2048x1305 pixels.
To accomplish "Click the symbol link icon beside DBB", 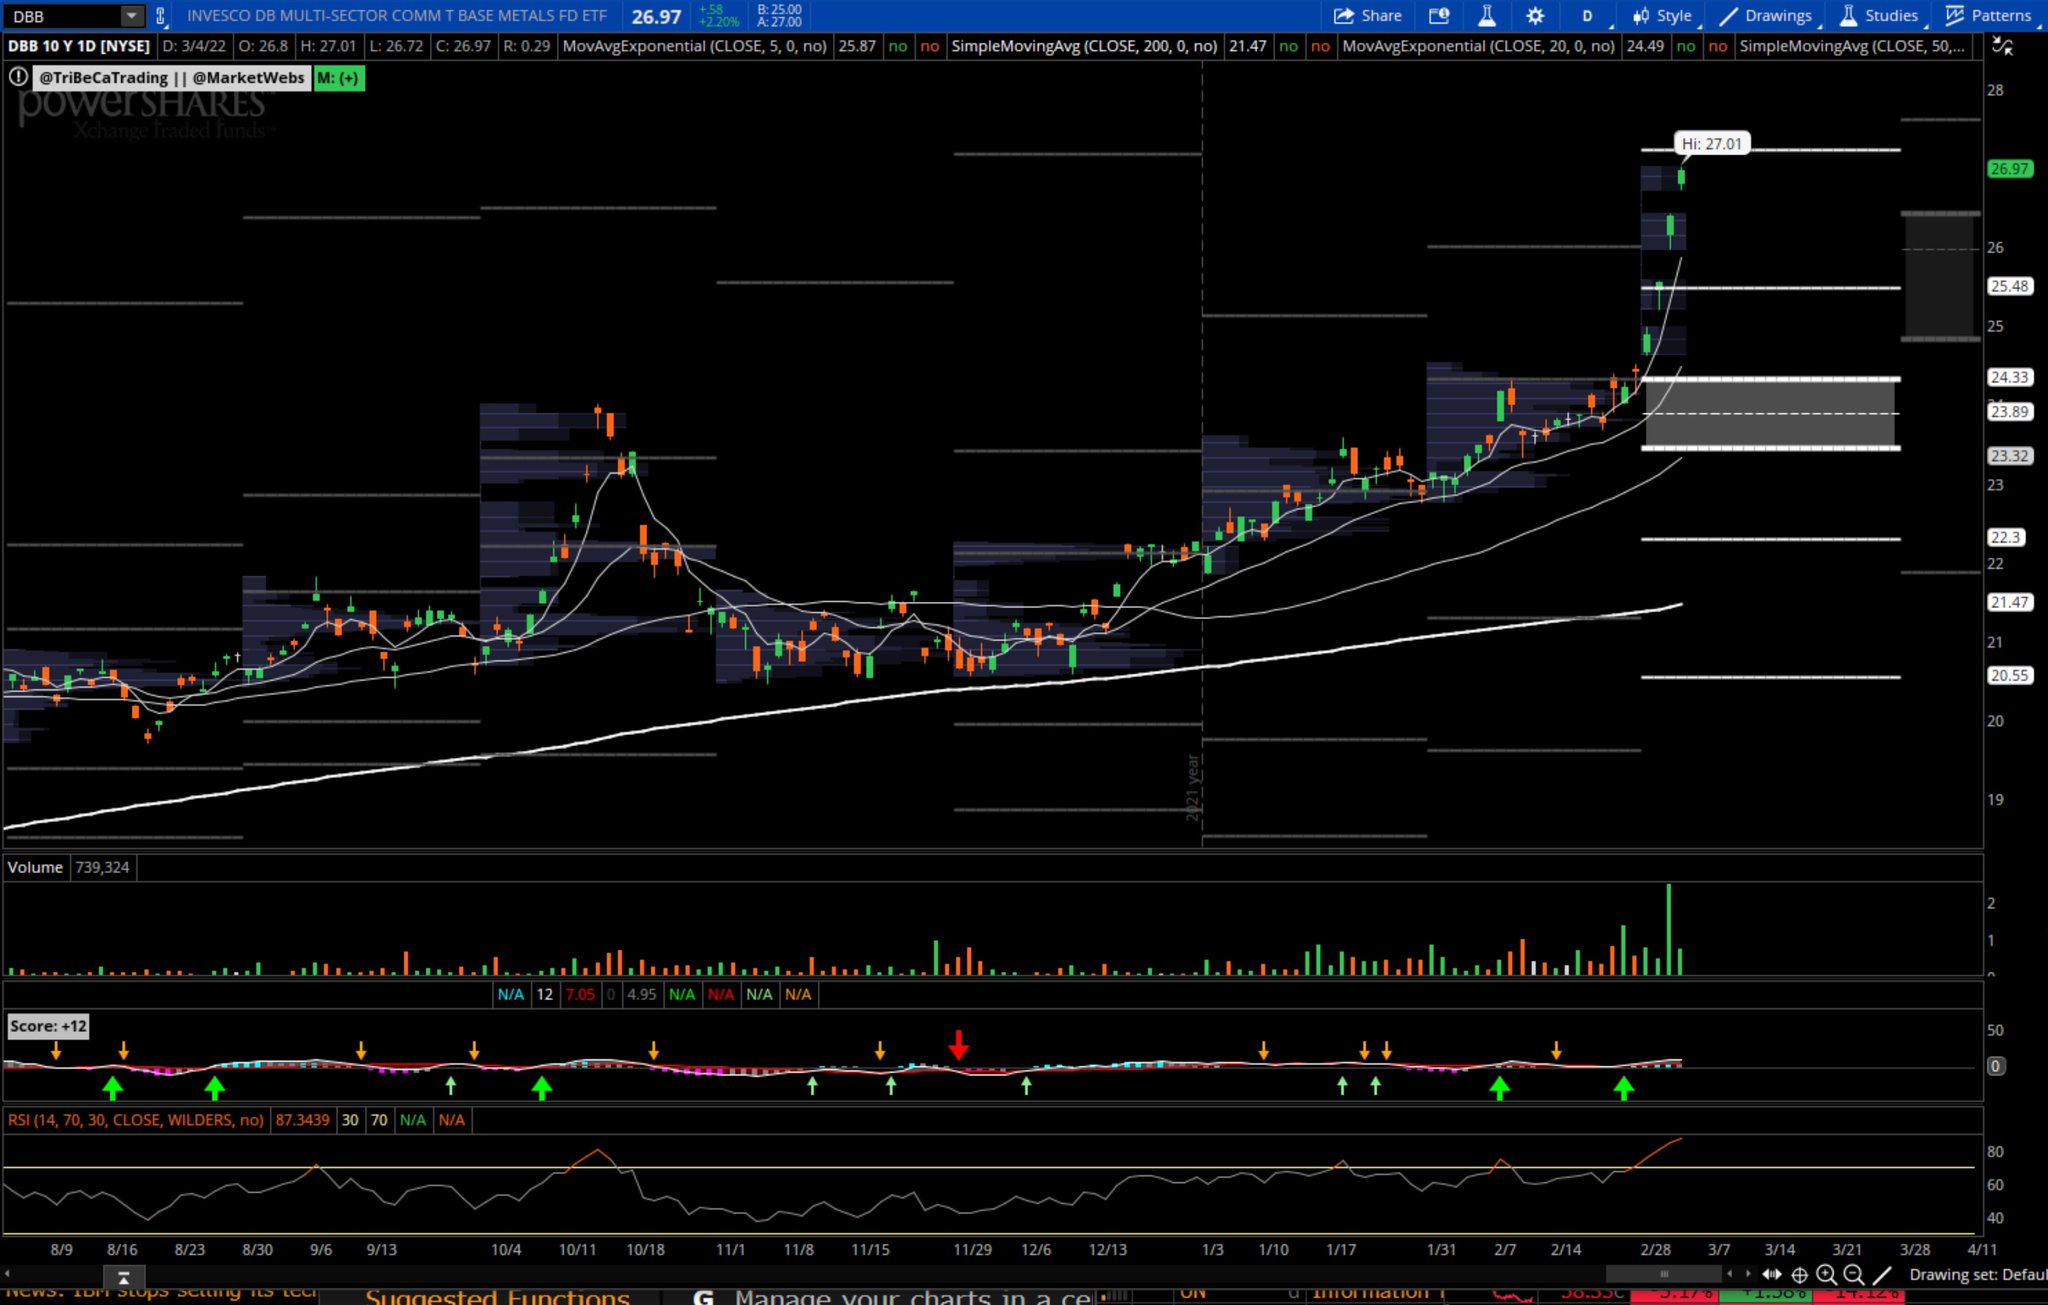I will (x=160, y=15).
